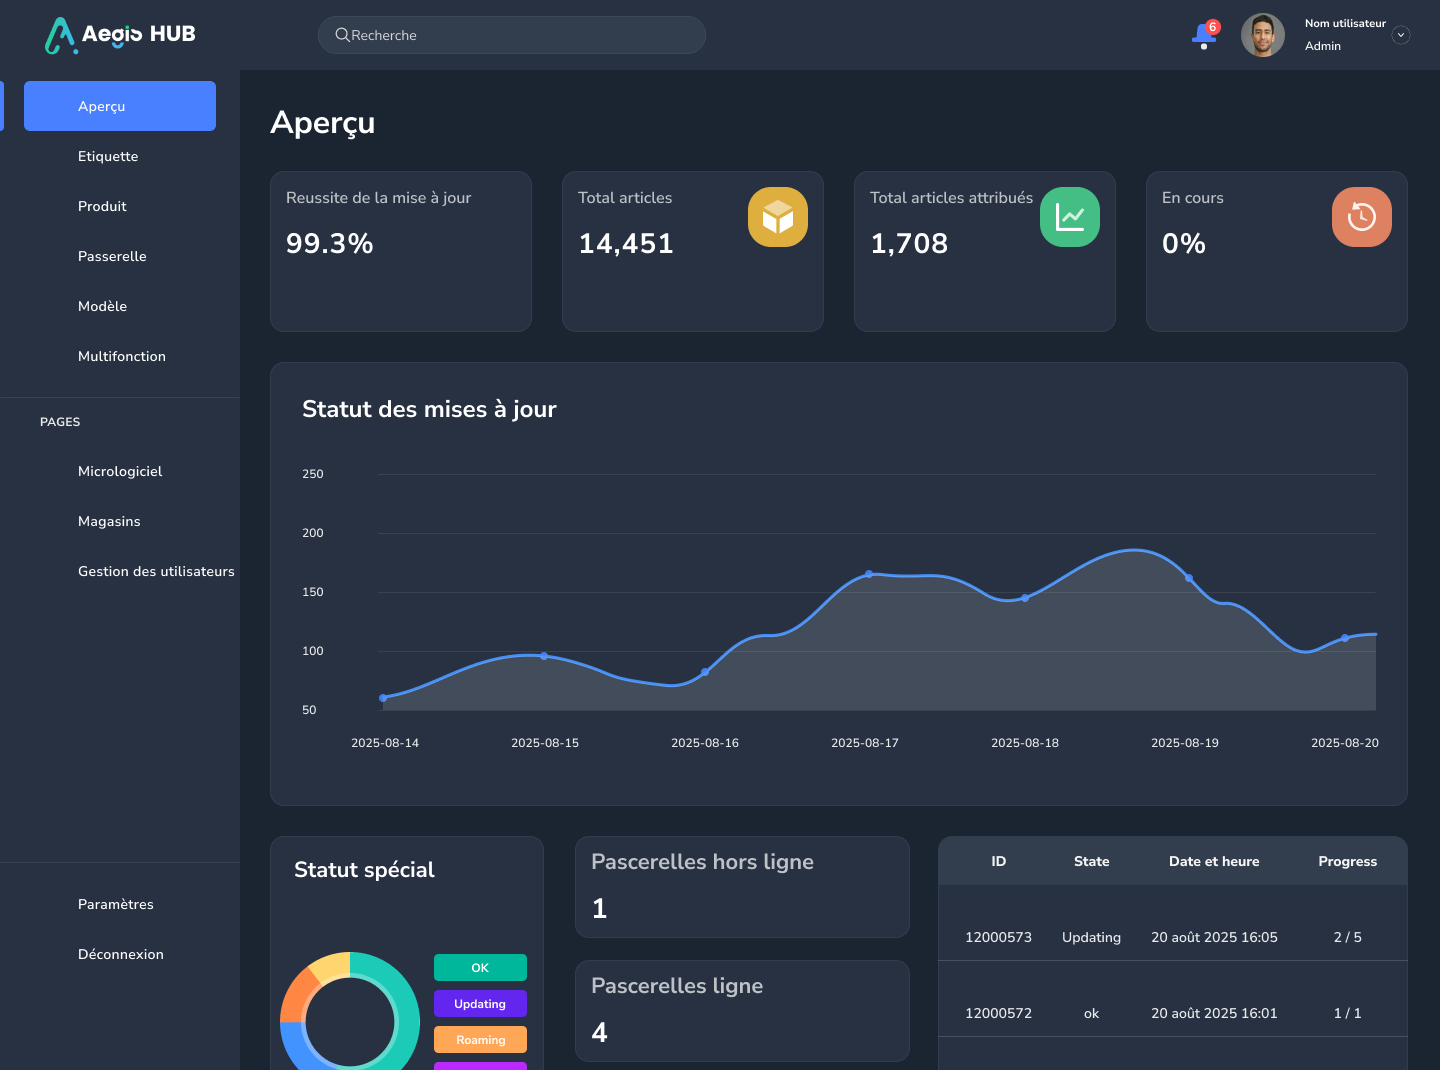
Task: Open Paramètres in the sidebar
Action: click(x=116, y=904)
